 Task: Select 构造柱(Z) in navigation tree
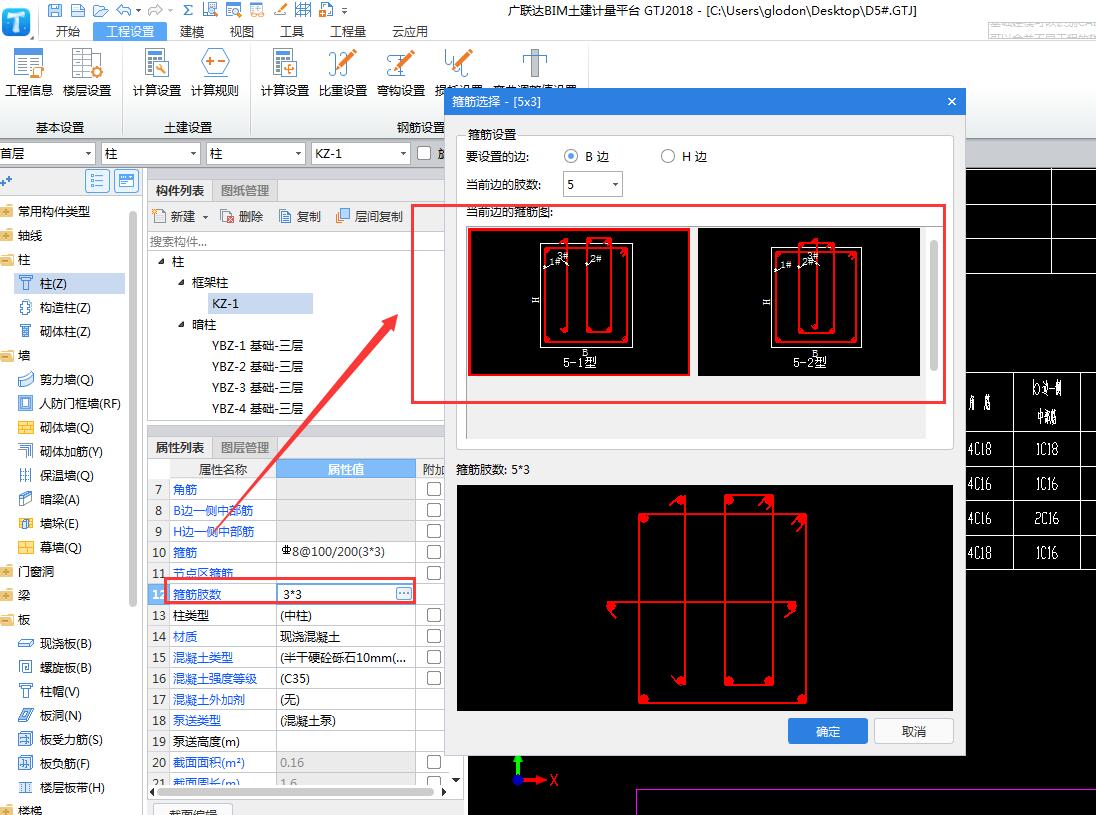65,308
